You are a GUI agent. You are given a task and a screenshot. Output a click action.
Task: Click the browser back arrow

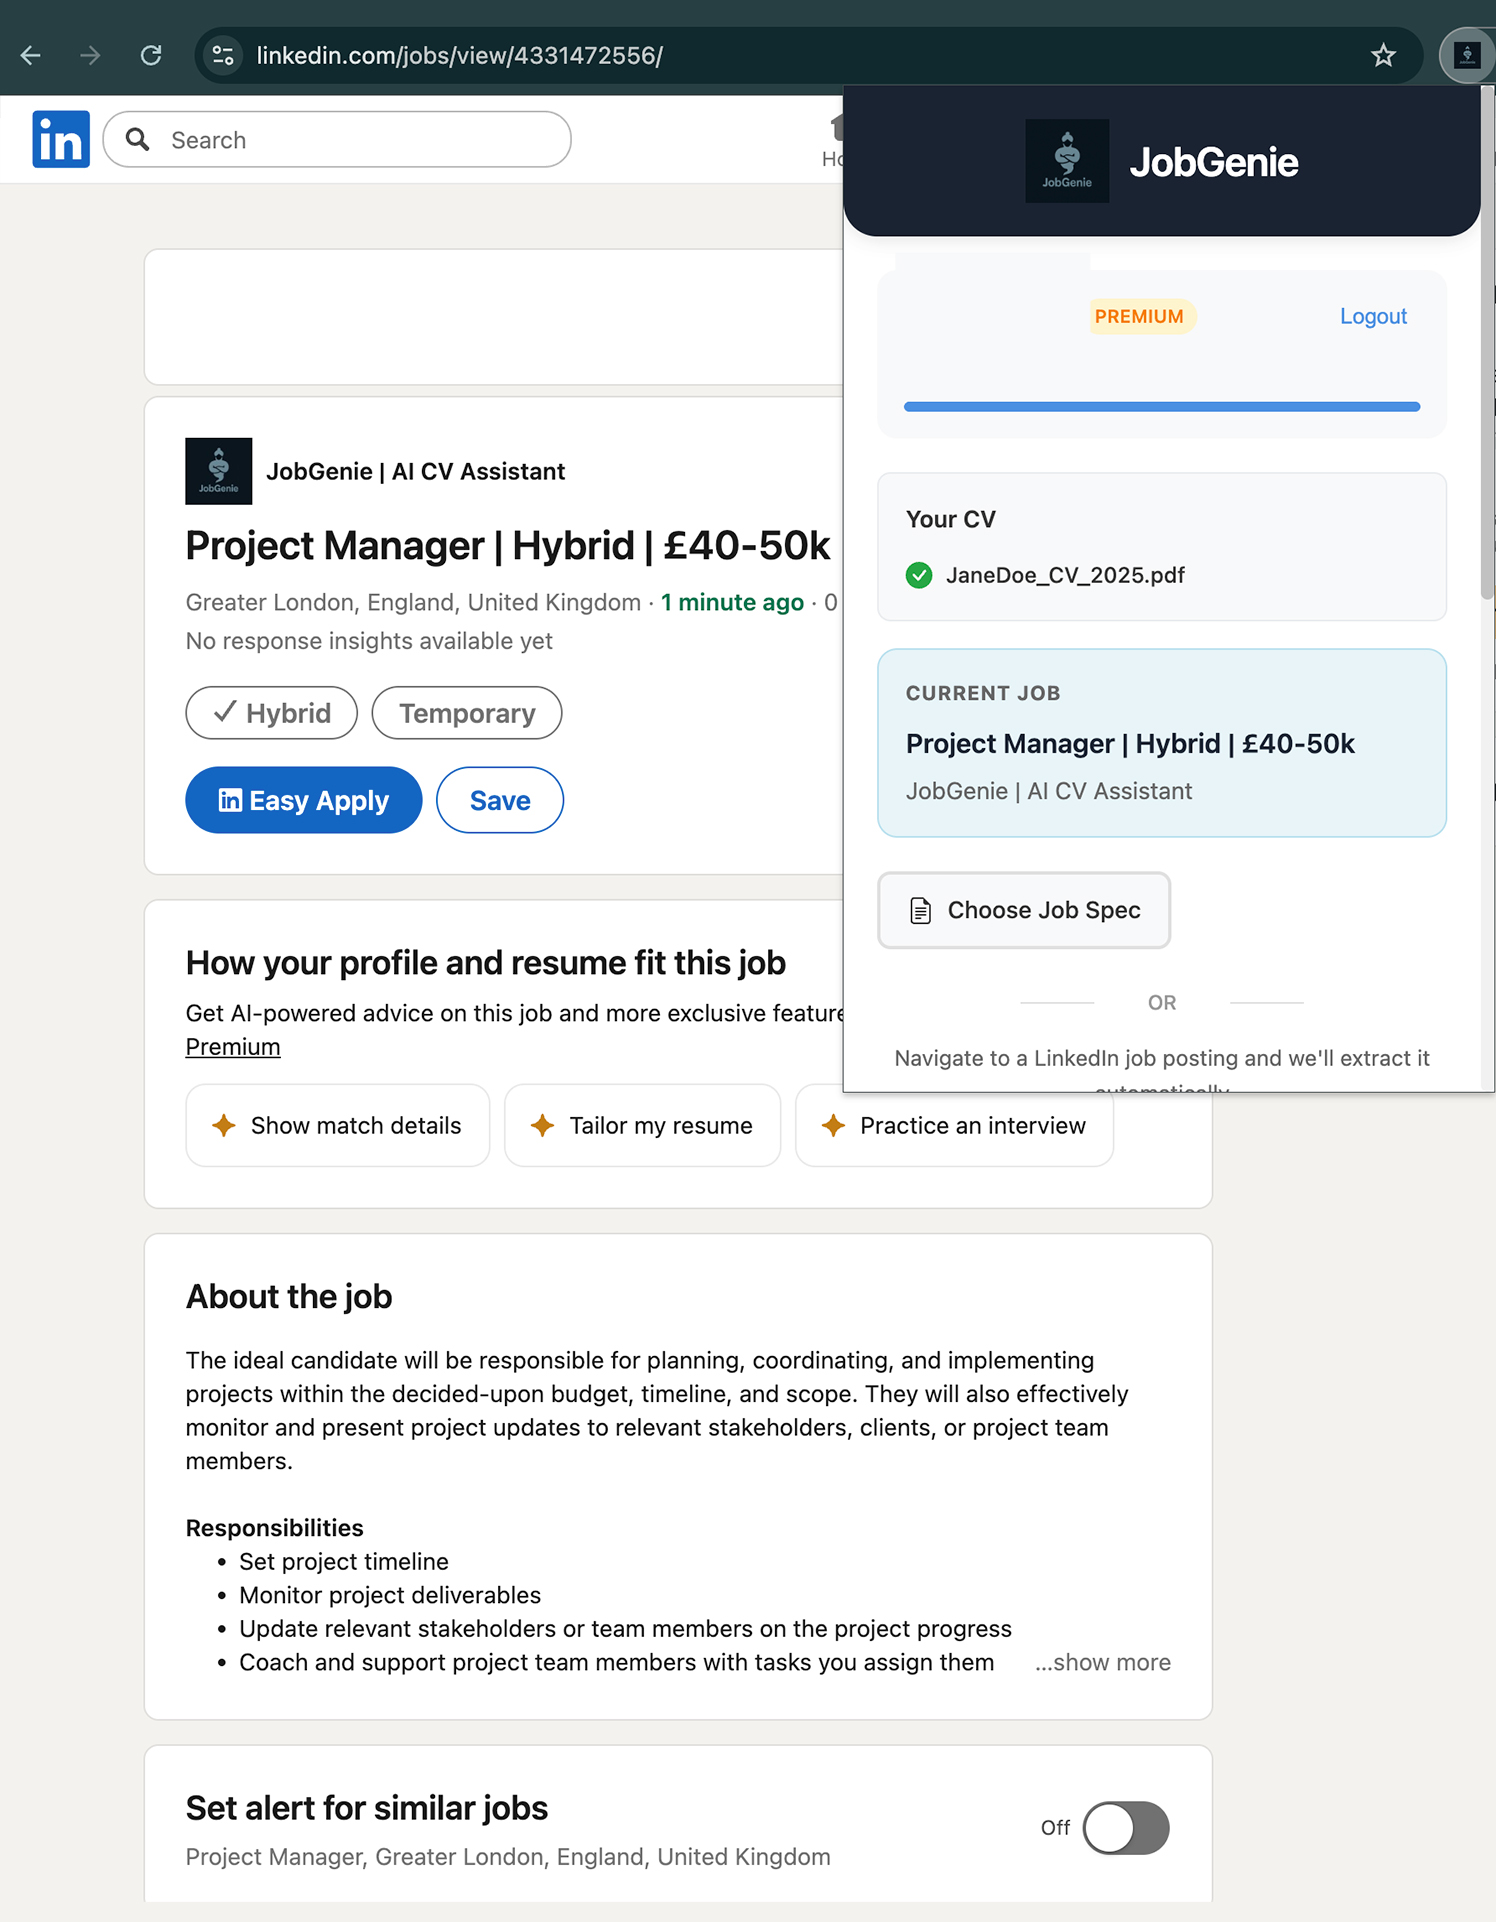point(31,56)
